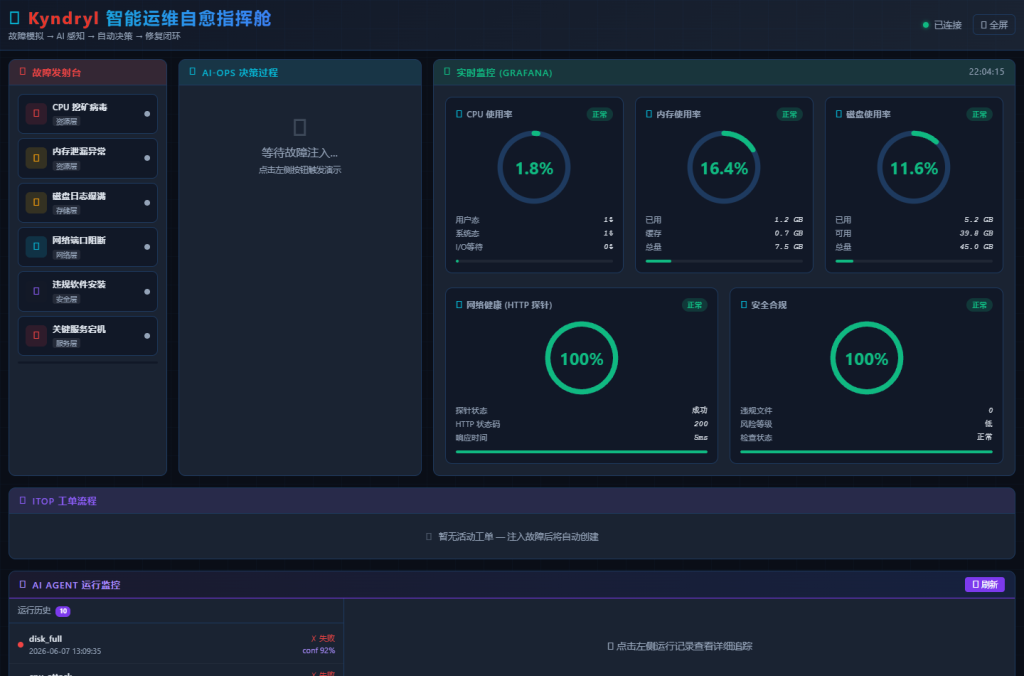
Task: Click the 22:04:15 clock in Grafana header
Action: coord(987,72)
